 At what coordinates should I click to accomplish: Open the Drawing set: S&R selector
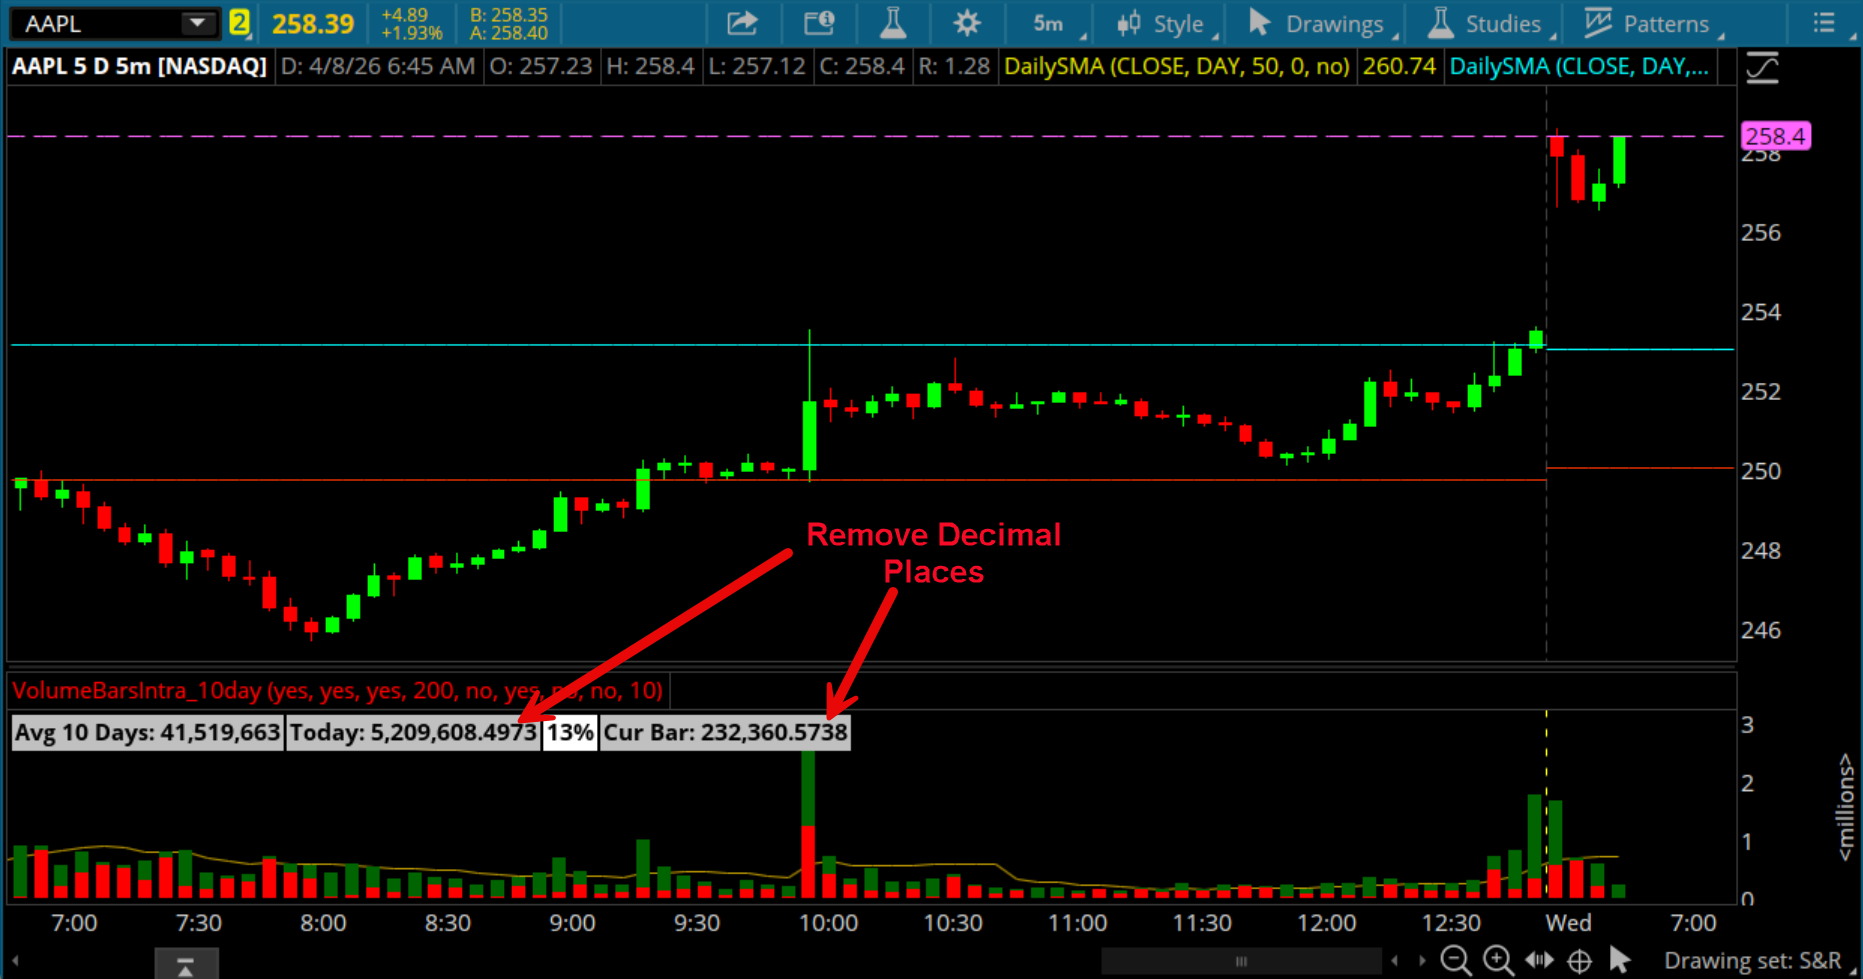[1752, 961]
